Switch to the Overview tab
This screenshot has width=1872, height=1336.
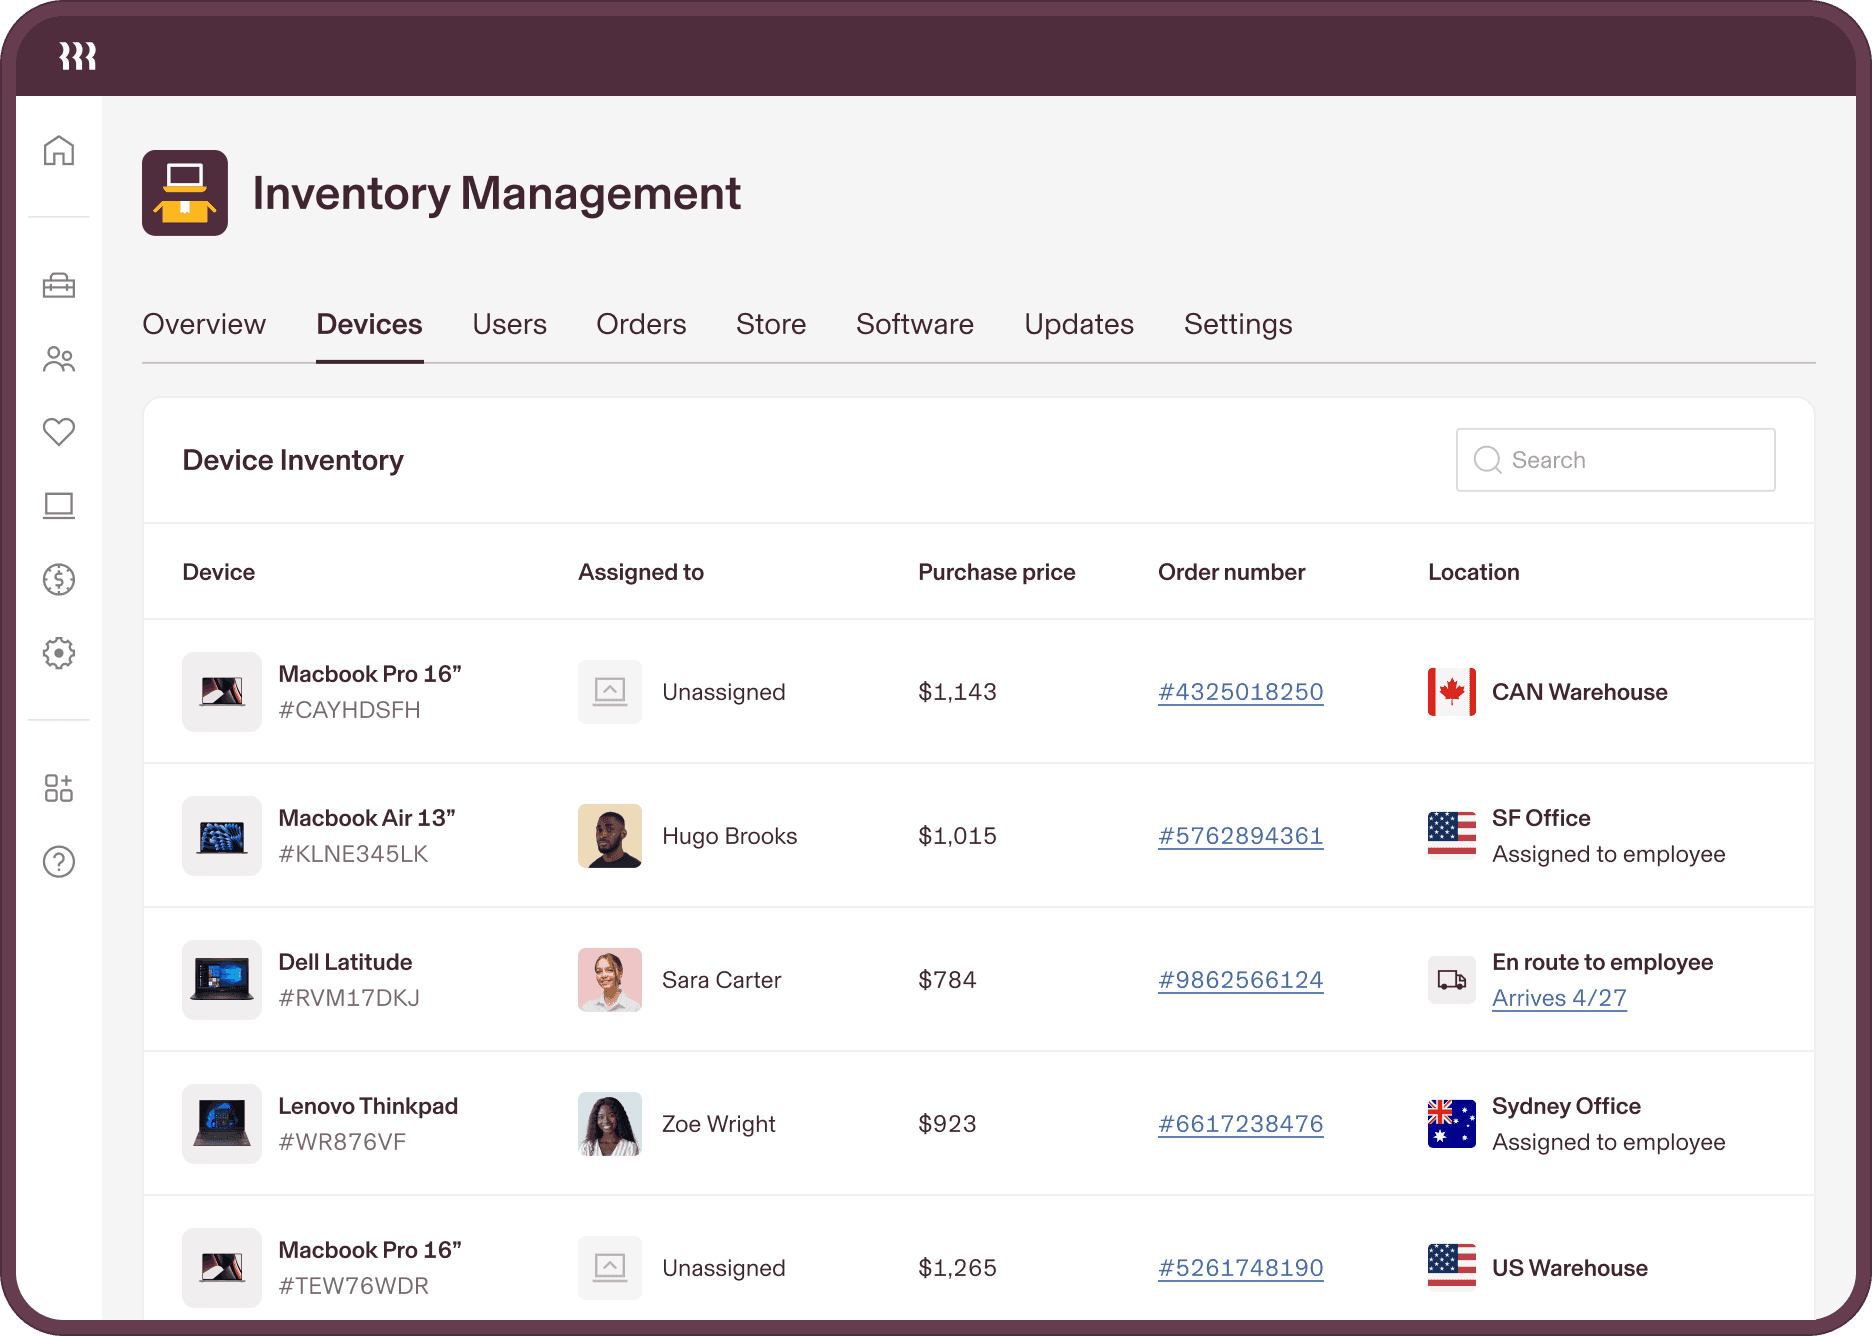pos(204,324)
